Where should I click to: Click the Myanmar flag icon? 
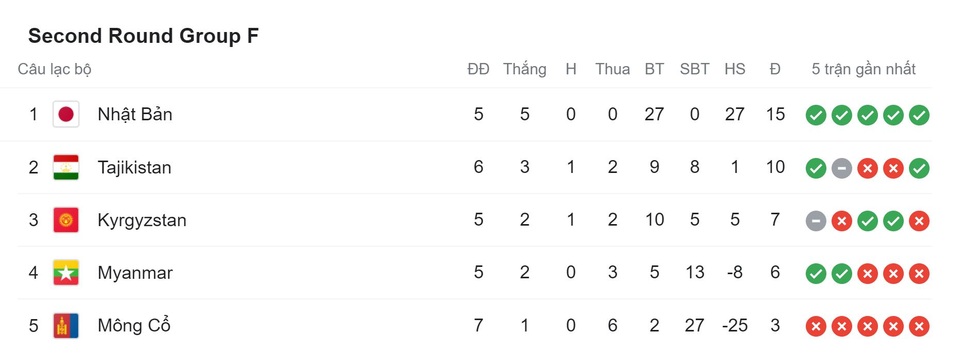point(66,272)
